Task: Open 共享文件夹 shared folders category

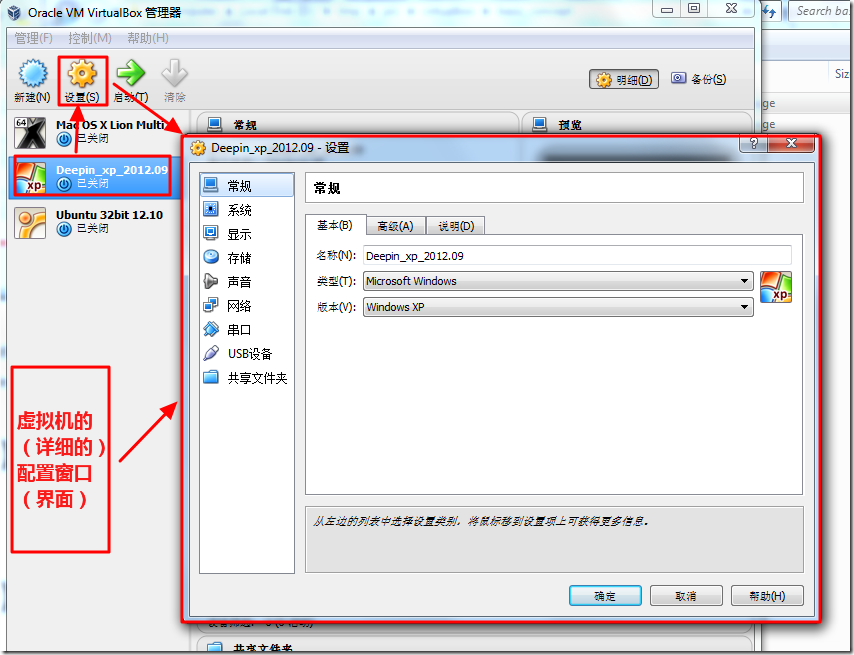Action: pos(247,377)
